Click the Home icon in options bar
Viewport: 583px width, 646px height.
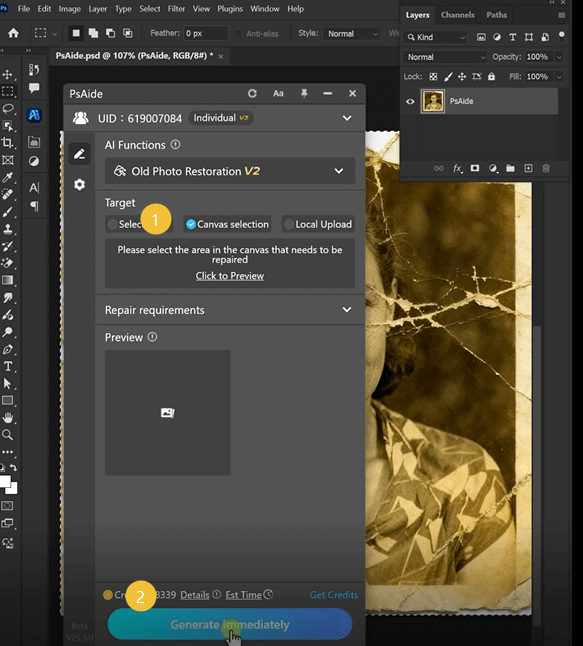click(x=13, y=33)
